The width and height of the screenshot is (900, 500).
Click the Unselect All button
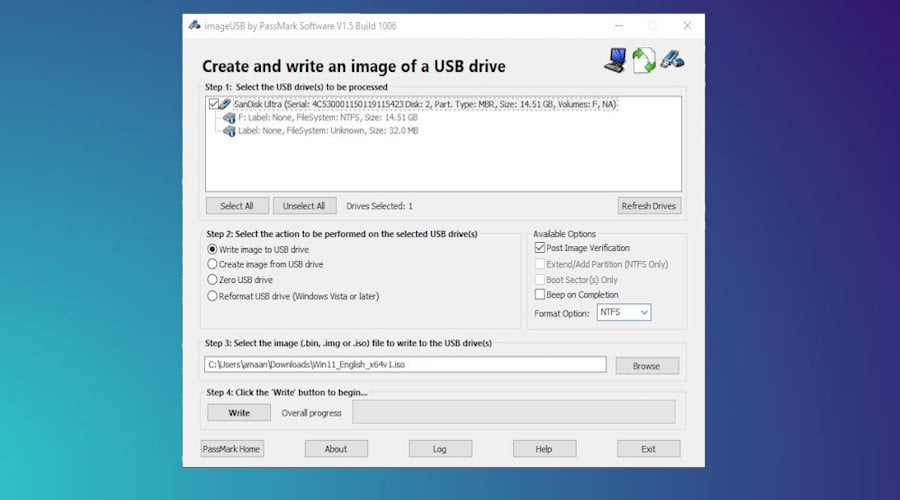pos(304,206)
